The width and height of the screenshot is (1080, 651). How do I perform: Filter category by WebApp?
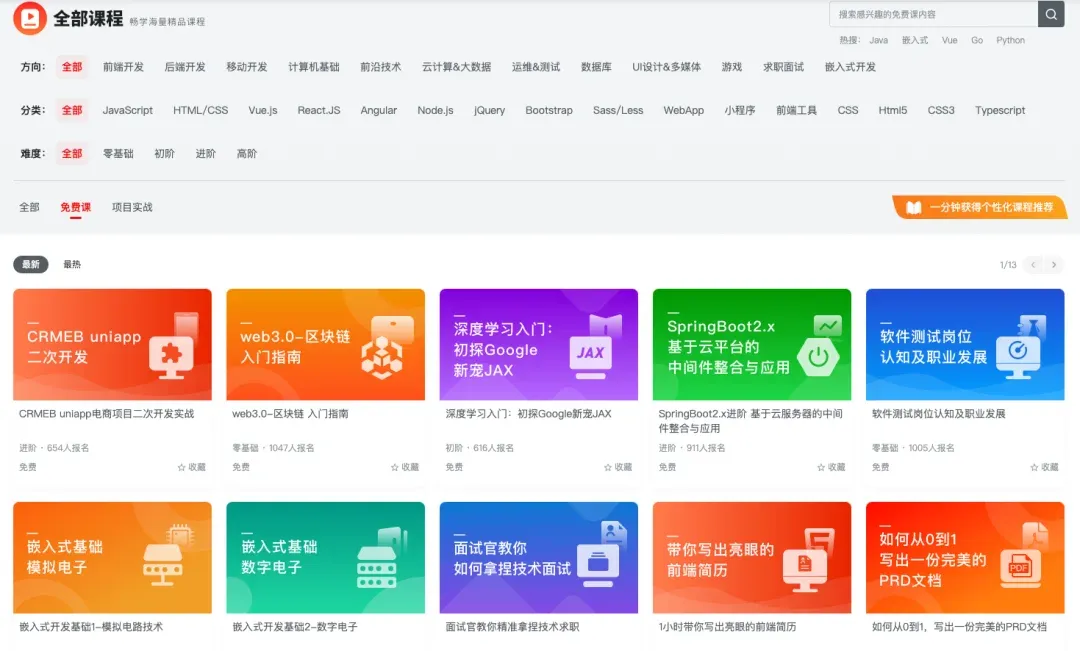(683, 110)
